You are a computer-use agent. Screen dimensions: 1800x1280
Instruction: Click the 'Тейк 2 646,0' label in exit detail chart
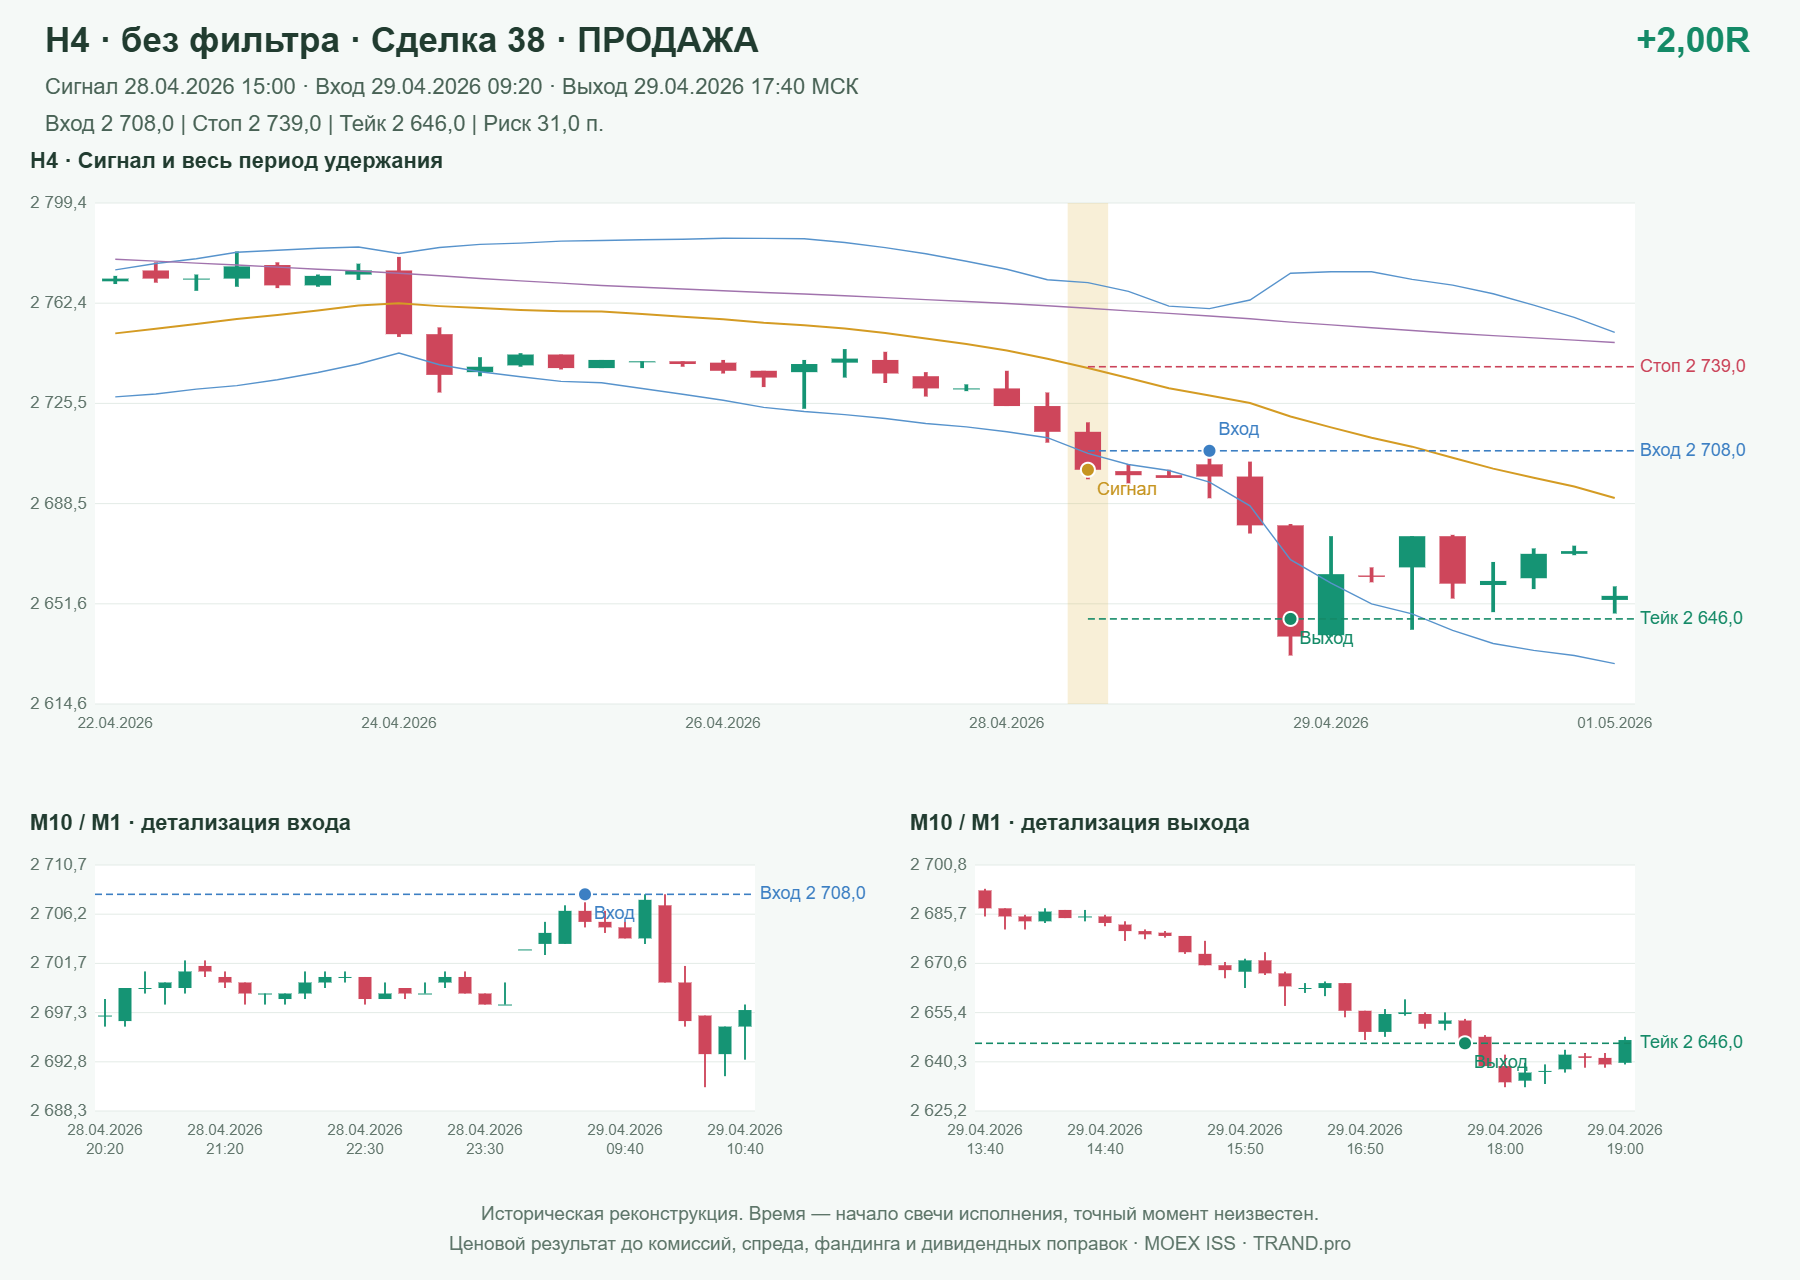1691,1042
